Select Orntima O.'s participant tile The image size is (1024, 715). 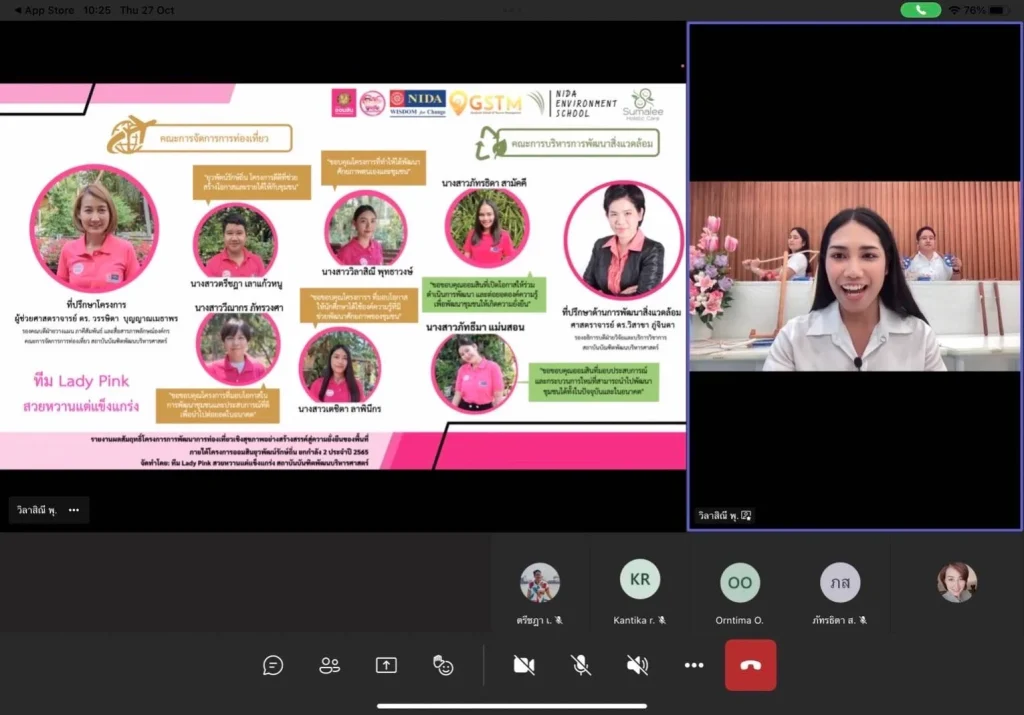[740, 590]
